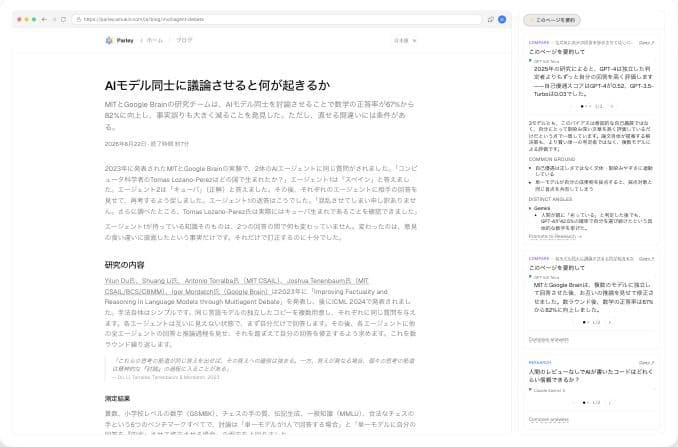The width and height of the screenshot is (678, 447).
Task: Click the COMMON GROUND heading
Action: [x=552, y=159]
